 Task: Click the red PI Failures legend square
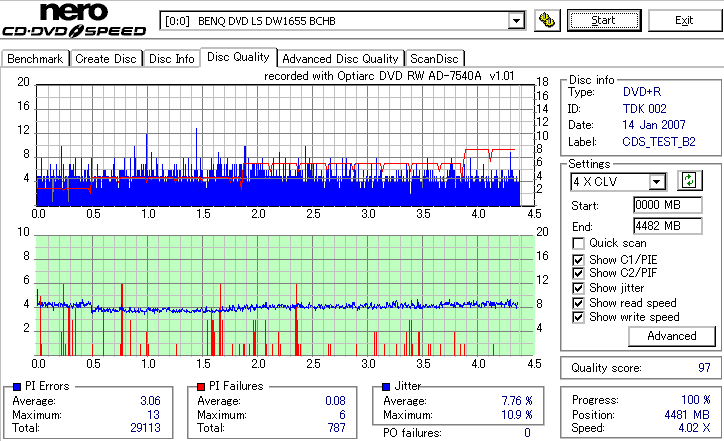coord(201,387)
